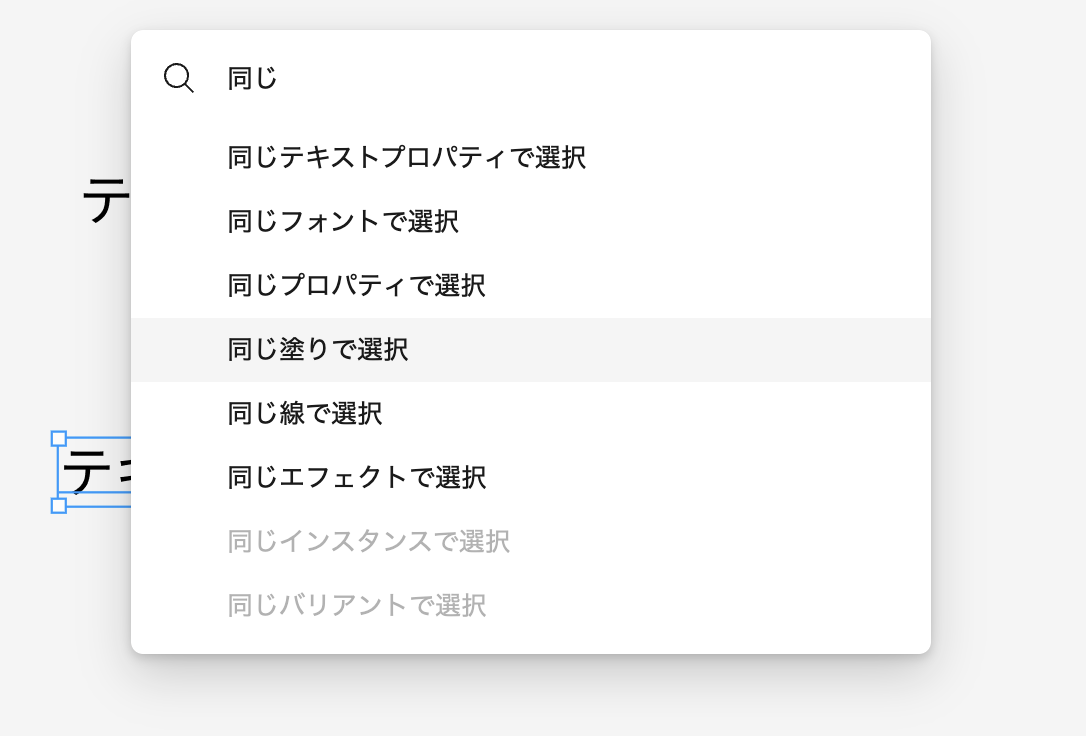Grab the lower-left selection resize handle
Viewport: 1086px width, 736px height.
[x=59, y=506]
